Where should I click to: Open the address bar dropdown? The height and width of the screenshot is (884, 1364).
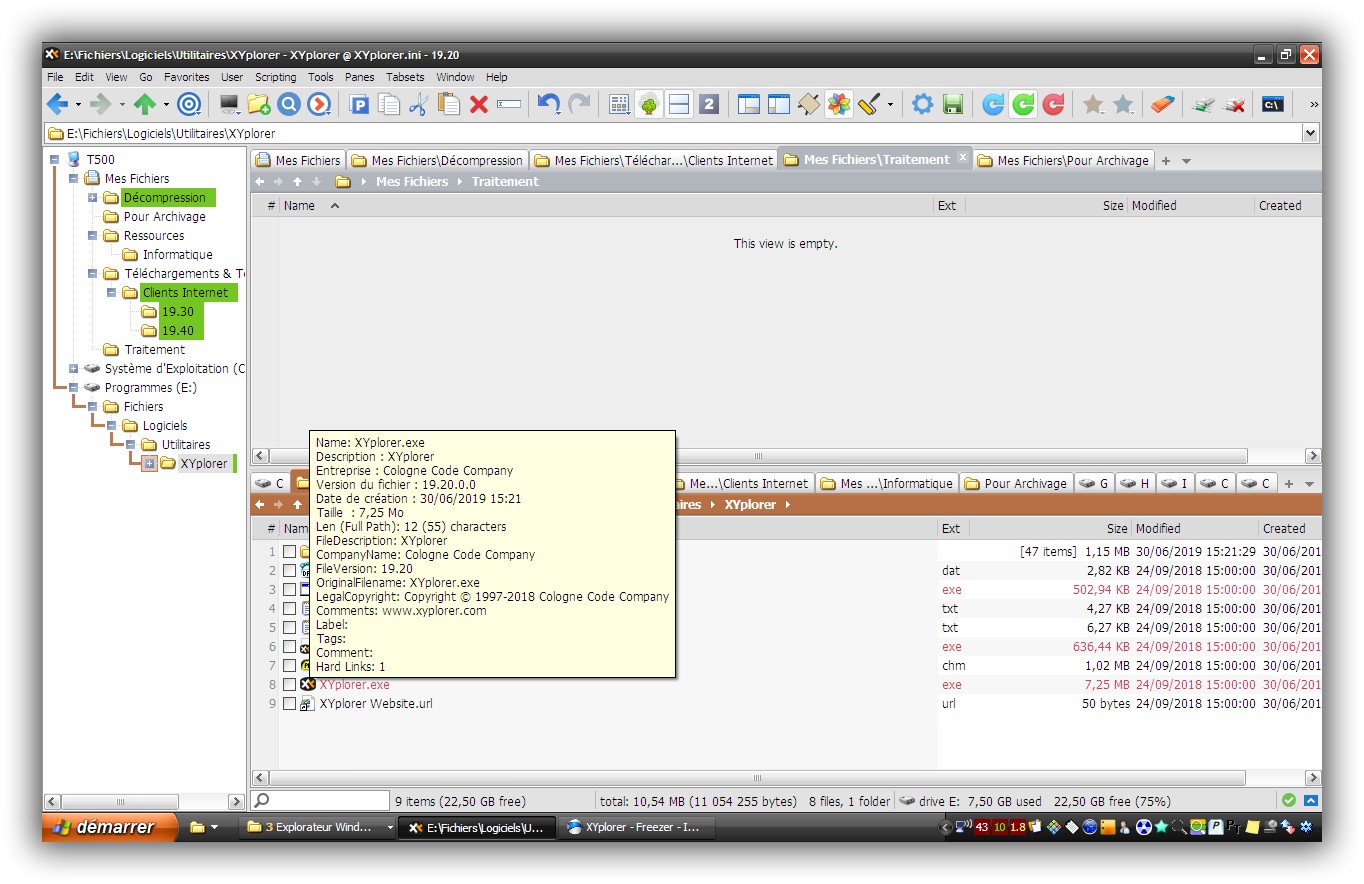tap(1310, 133)
